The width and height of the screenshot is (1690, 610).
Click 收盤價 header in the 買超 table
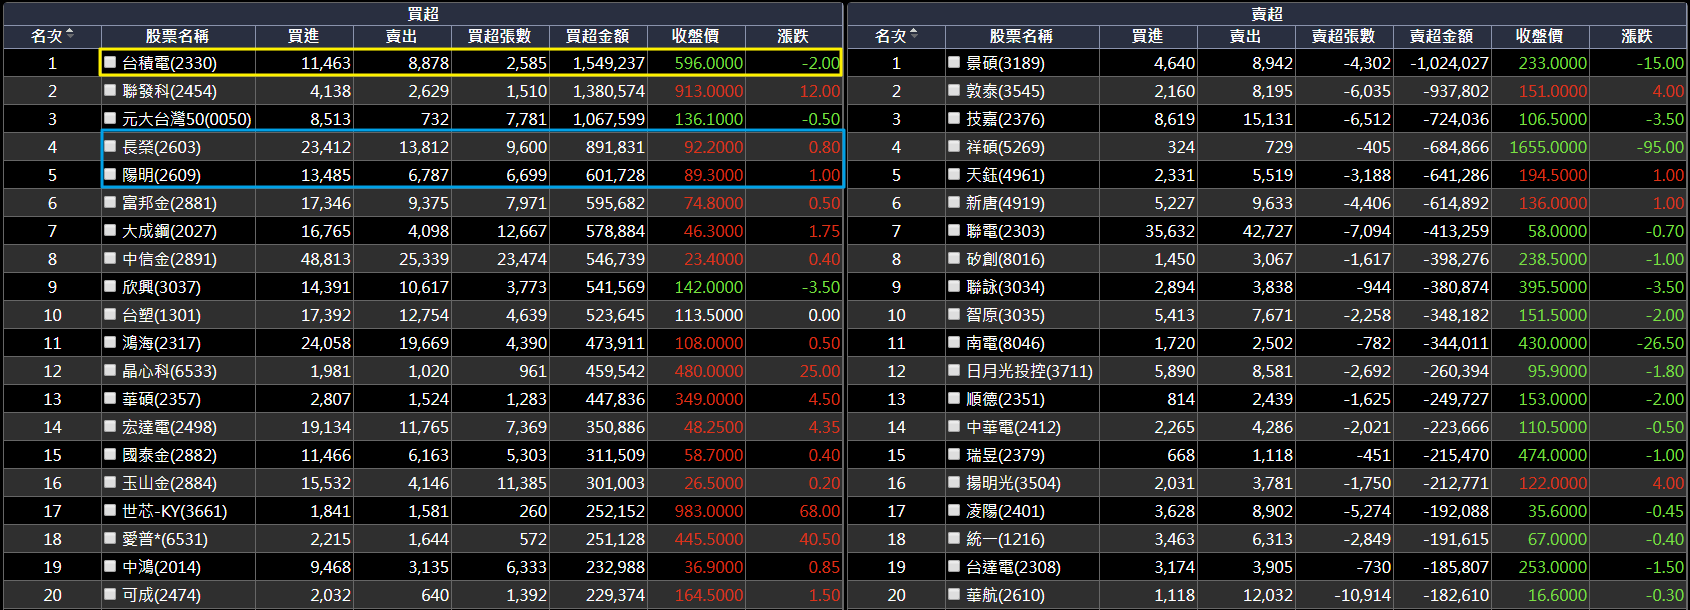[695, 36]
